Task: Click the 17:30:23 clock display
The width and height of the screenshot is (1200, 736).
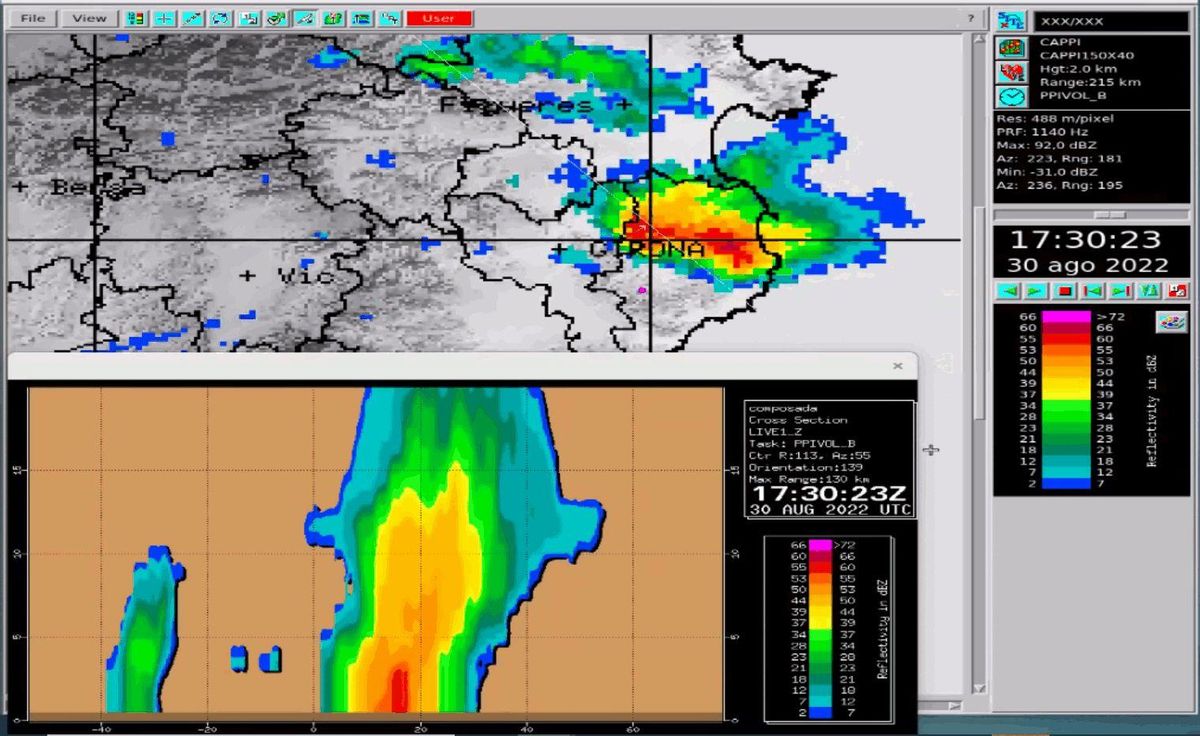Action: 1085,240
